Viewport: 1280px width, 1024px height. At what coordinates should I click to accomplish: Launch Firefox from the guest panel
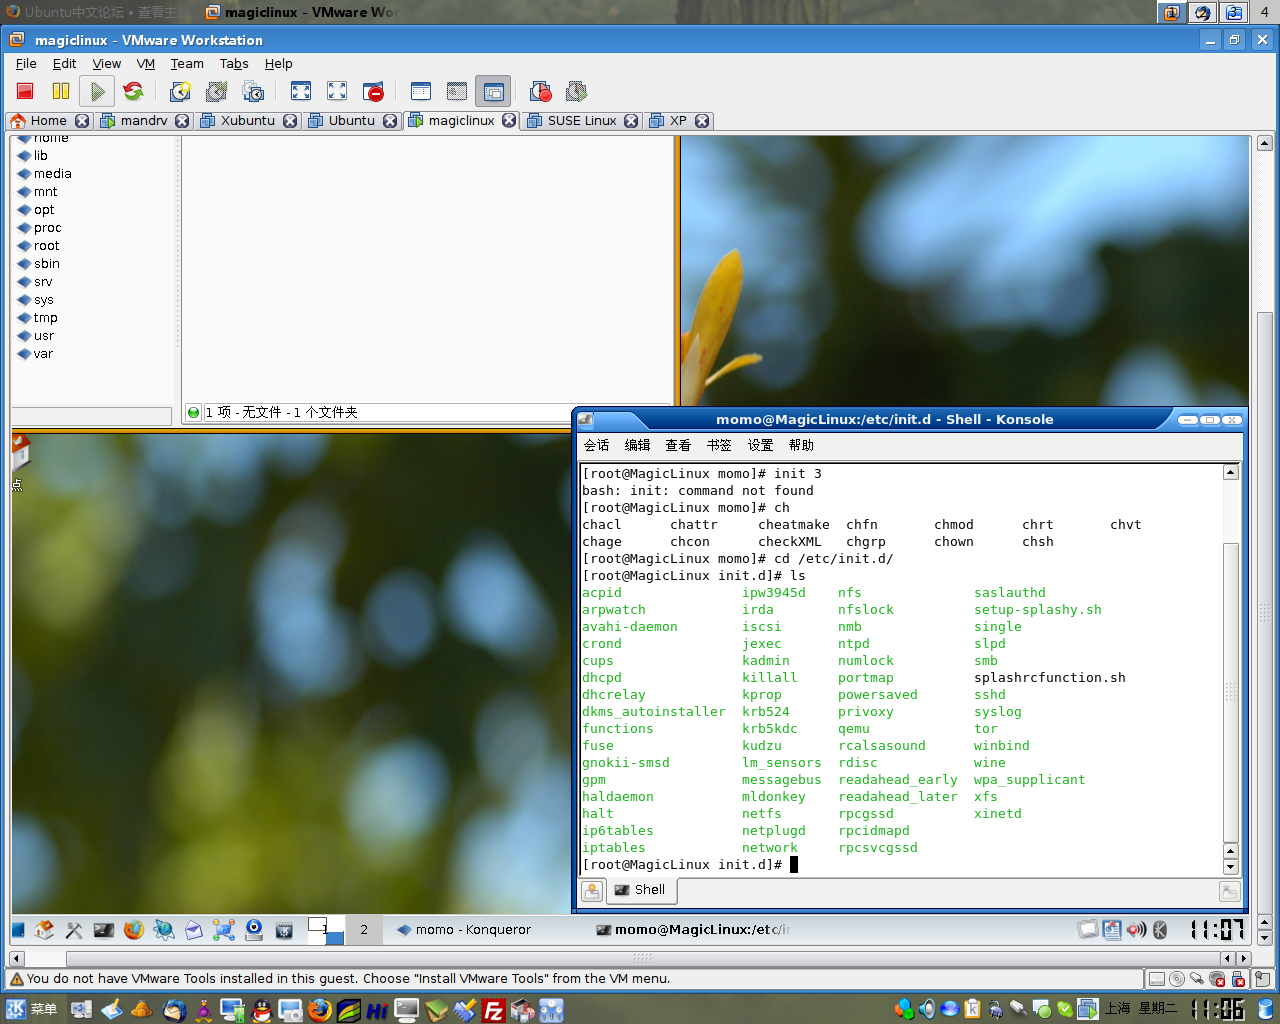pos(134,929)
